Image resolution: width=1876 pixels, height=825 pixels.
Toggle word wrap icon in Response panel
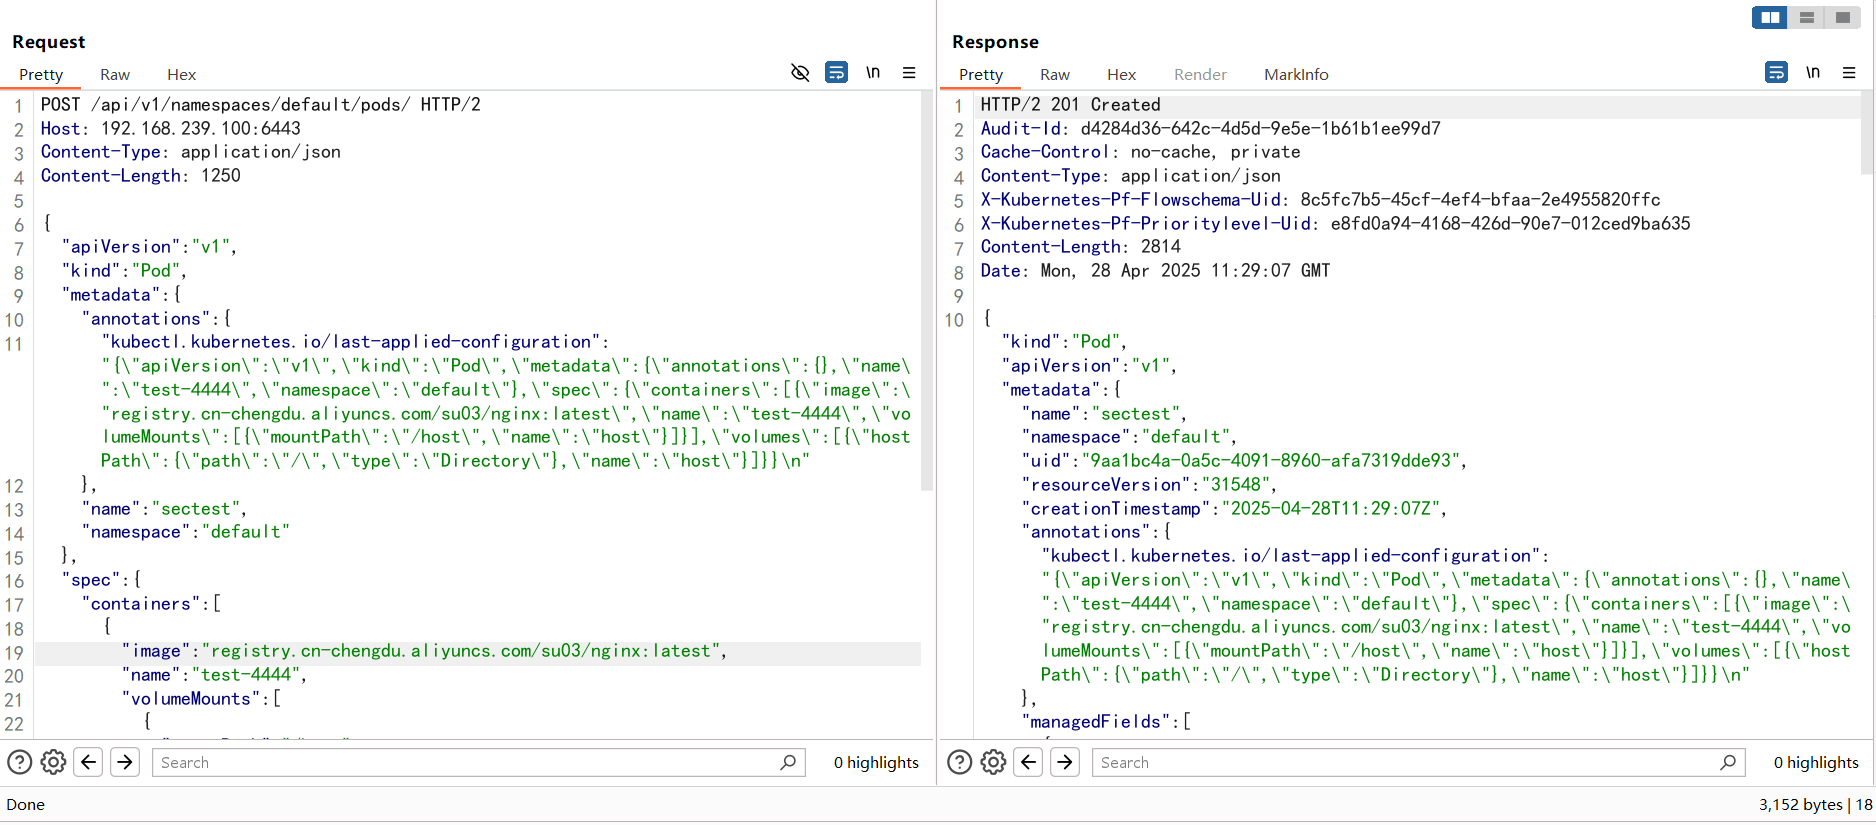1776,72
